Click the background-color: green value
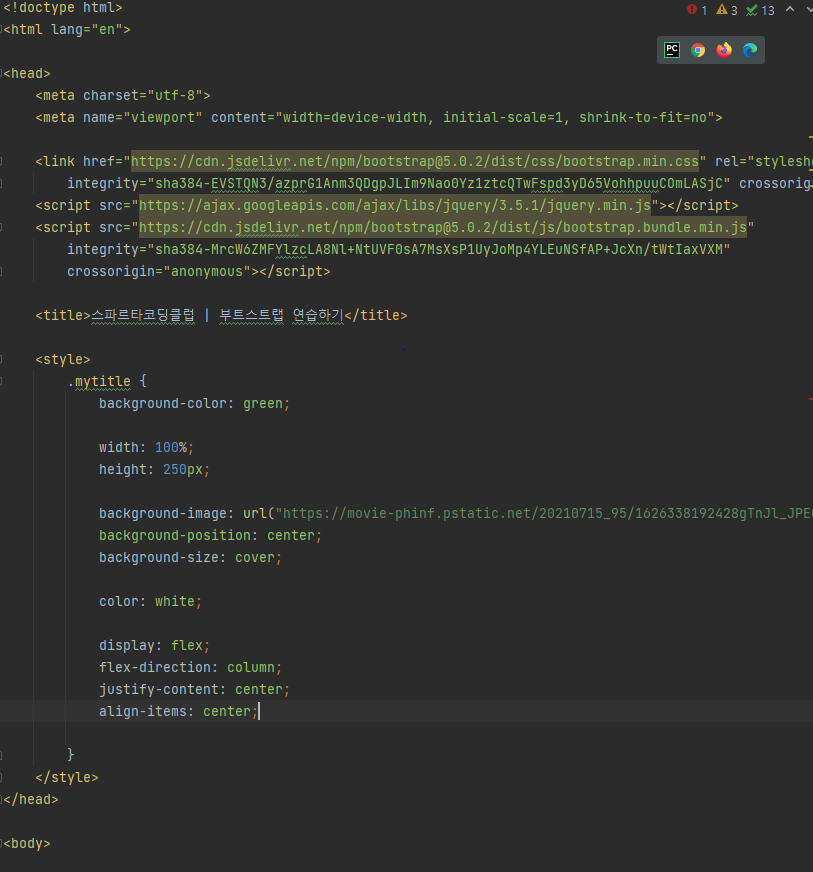The image size is (813, 872). coord(262,403)
